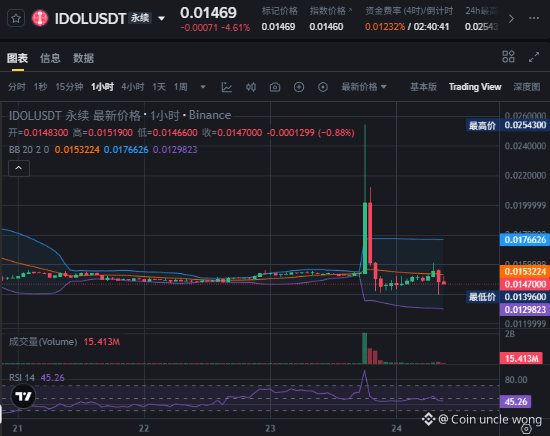Click the RSI 14 indicator label

[x=22, y=378]
